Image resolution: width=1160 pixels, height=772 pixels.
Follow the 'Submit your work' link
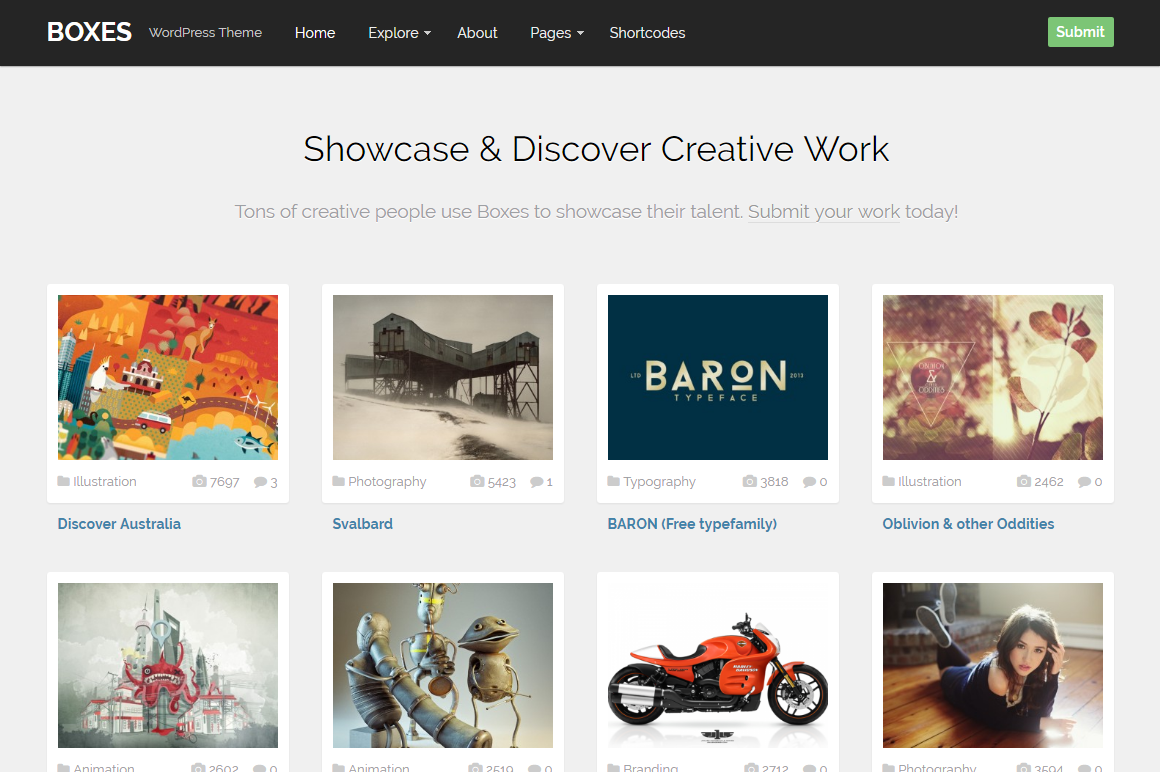pos(824,212)
